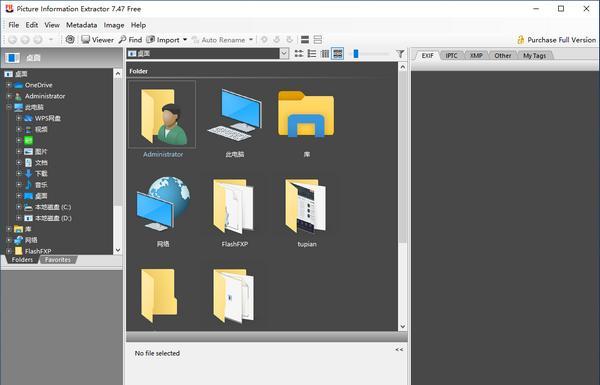Open the Image menu
The width and height of the screenshot is (600, 385).
[114, 25]
